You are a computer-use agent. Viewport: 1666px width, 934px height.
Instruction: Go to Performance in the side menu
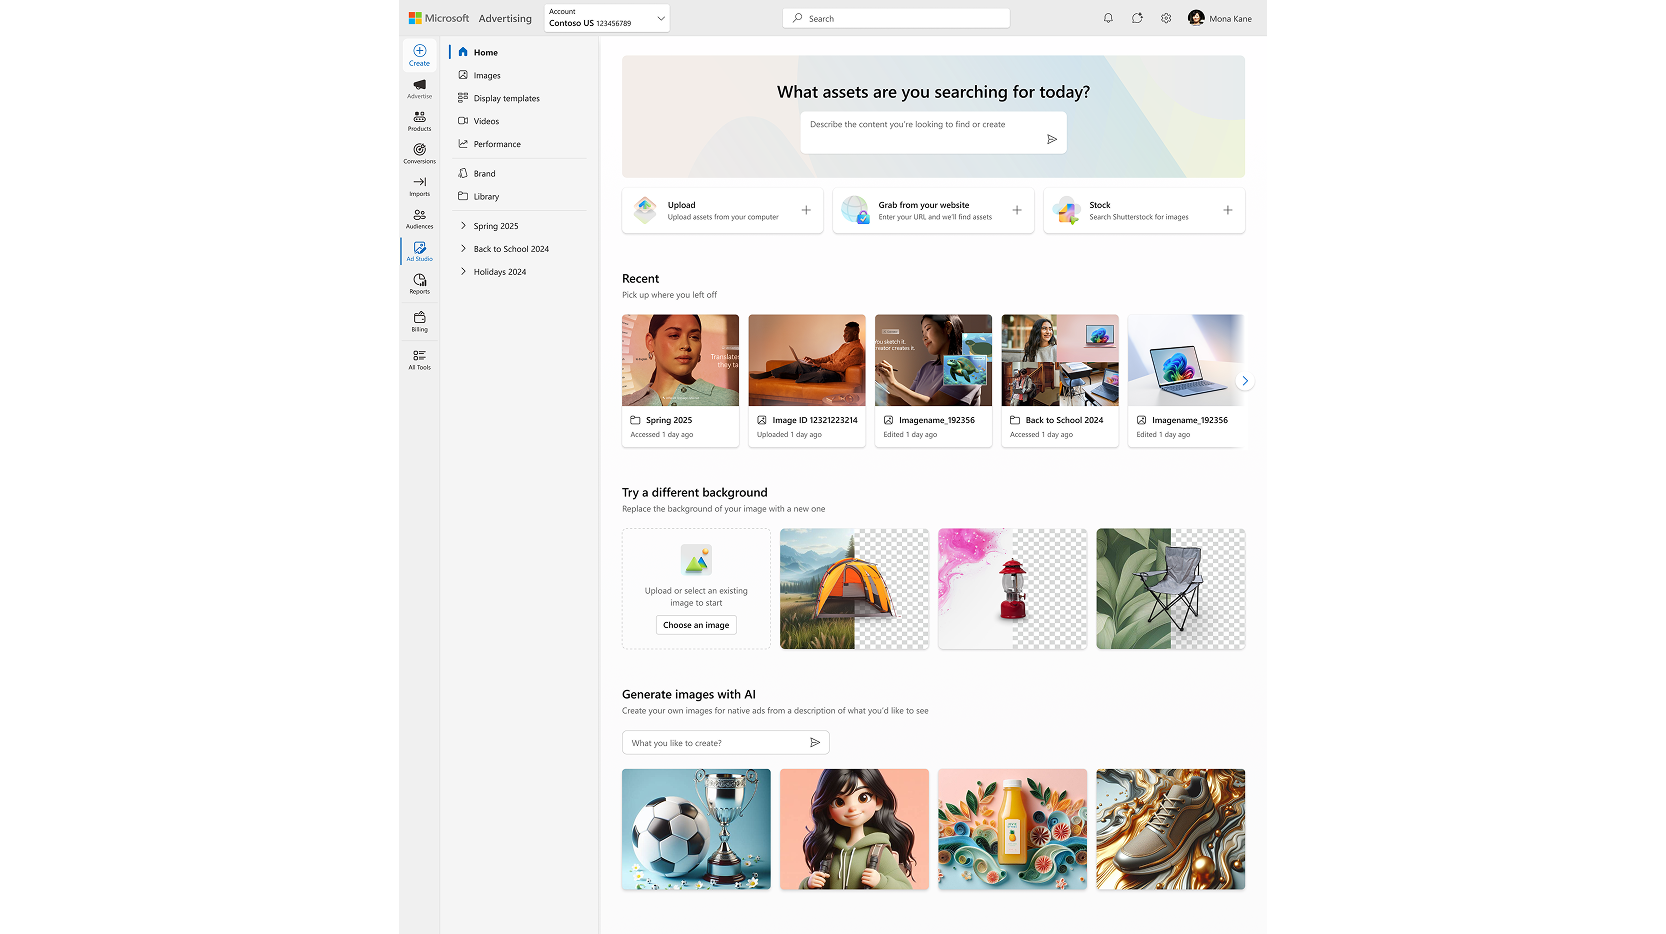[x=497, y=144]
